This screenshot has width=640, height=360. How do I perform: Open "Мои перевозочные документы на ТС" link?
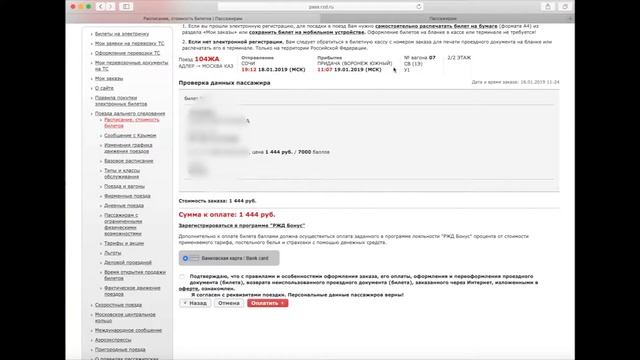point(131,66)
